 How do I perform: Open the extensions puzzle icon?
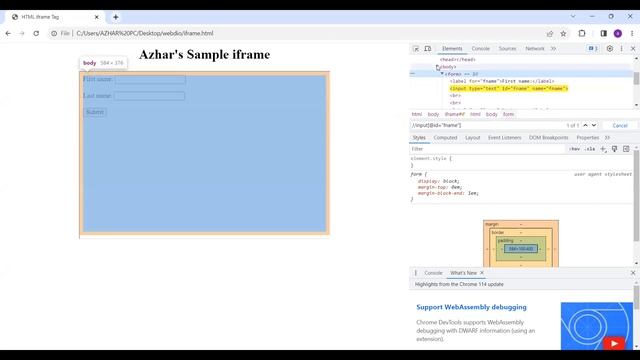pyautogui.click(x=582, y=33)
